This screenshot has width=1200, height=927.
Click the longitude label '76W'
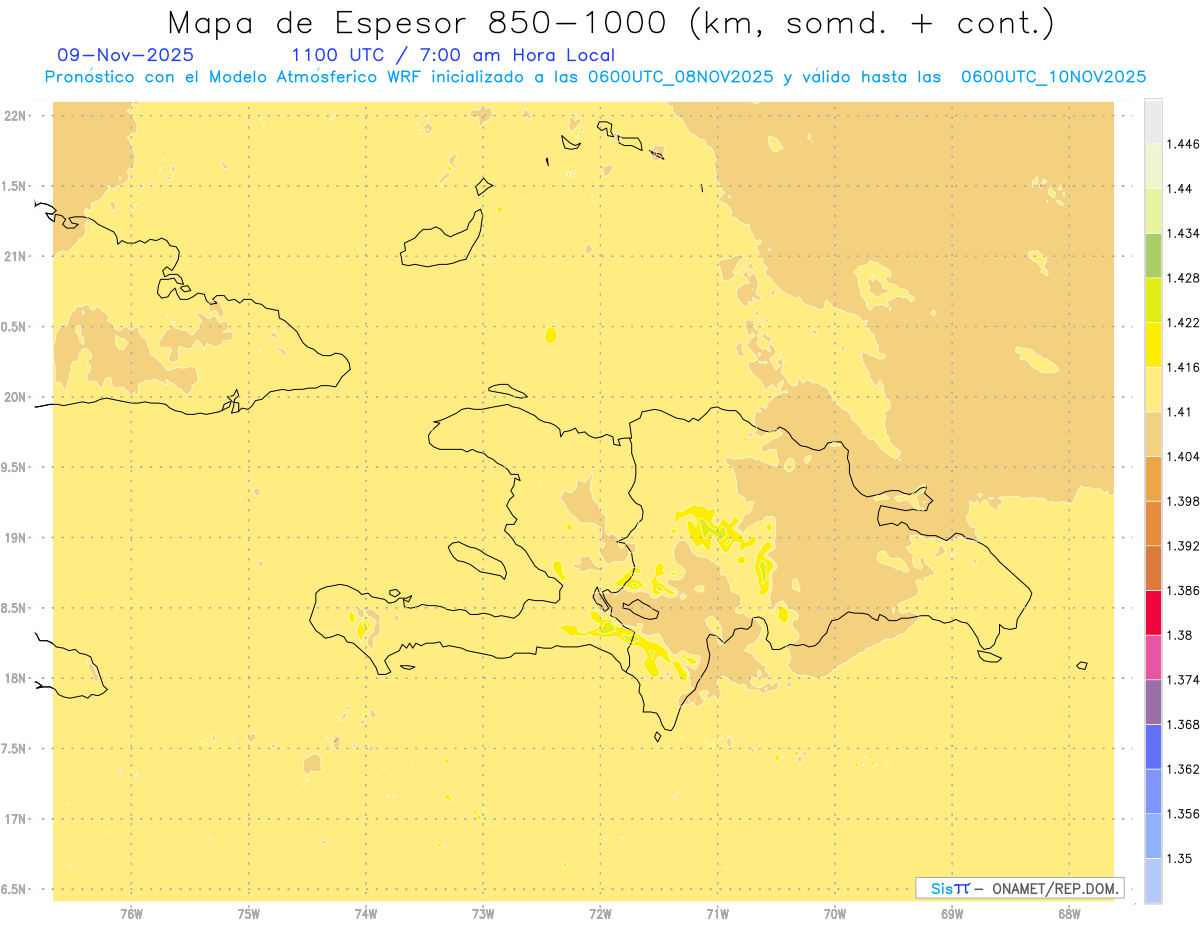tap(131, 914)
